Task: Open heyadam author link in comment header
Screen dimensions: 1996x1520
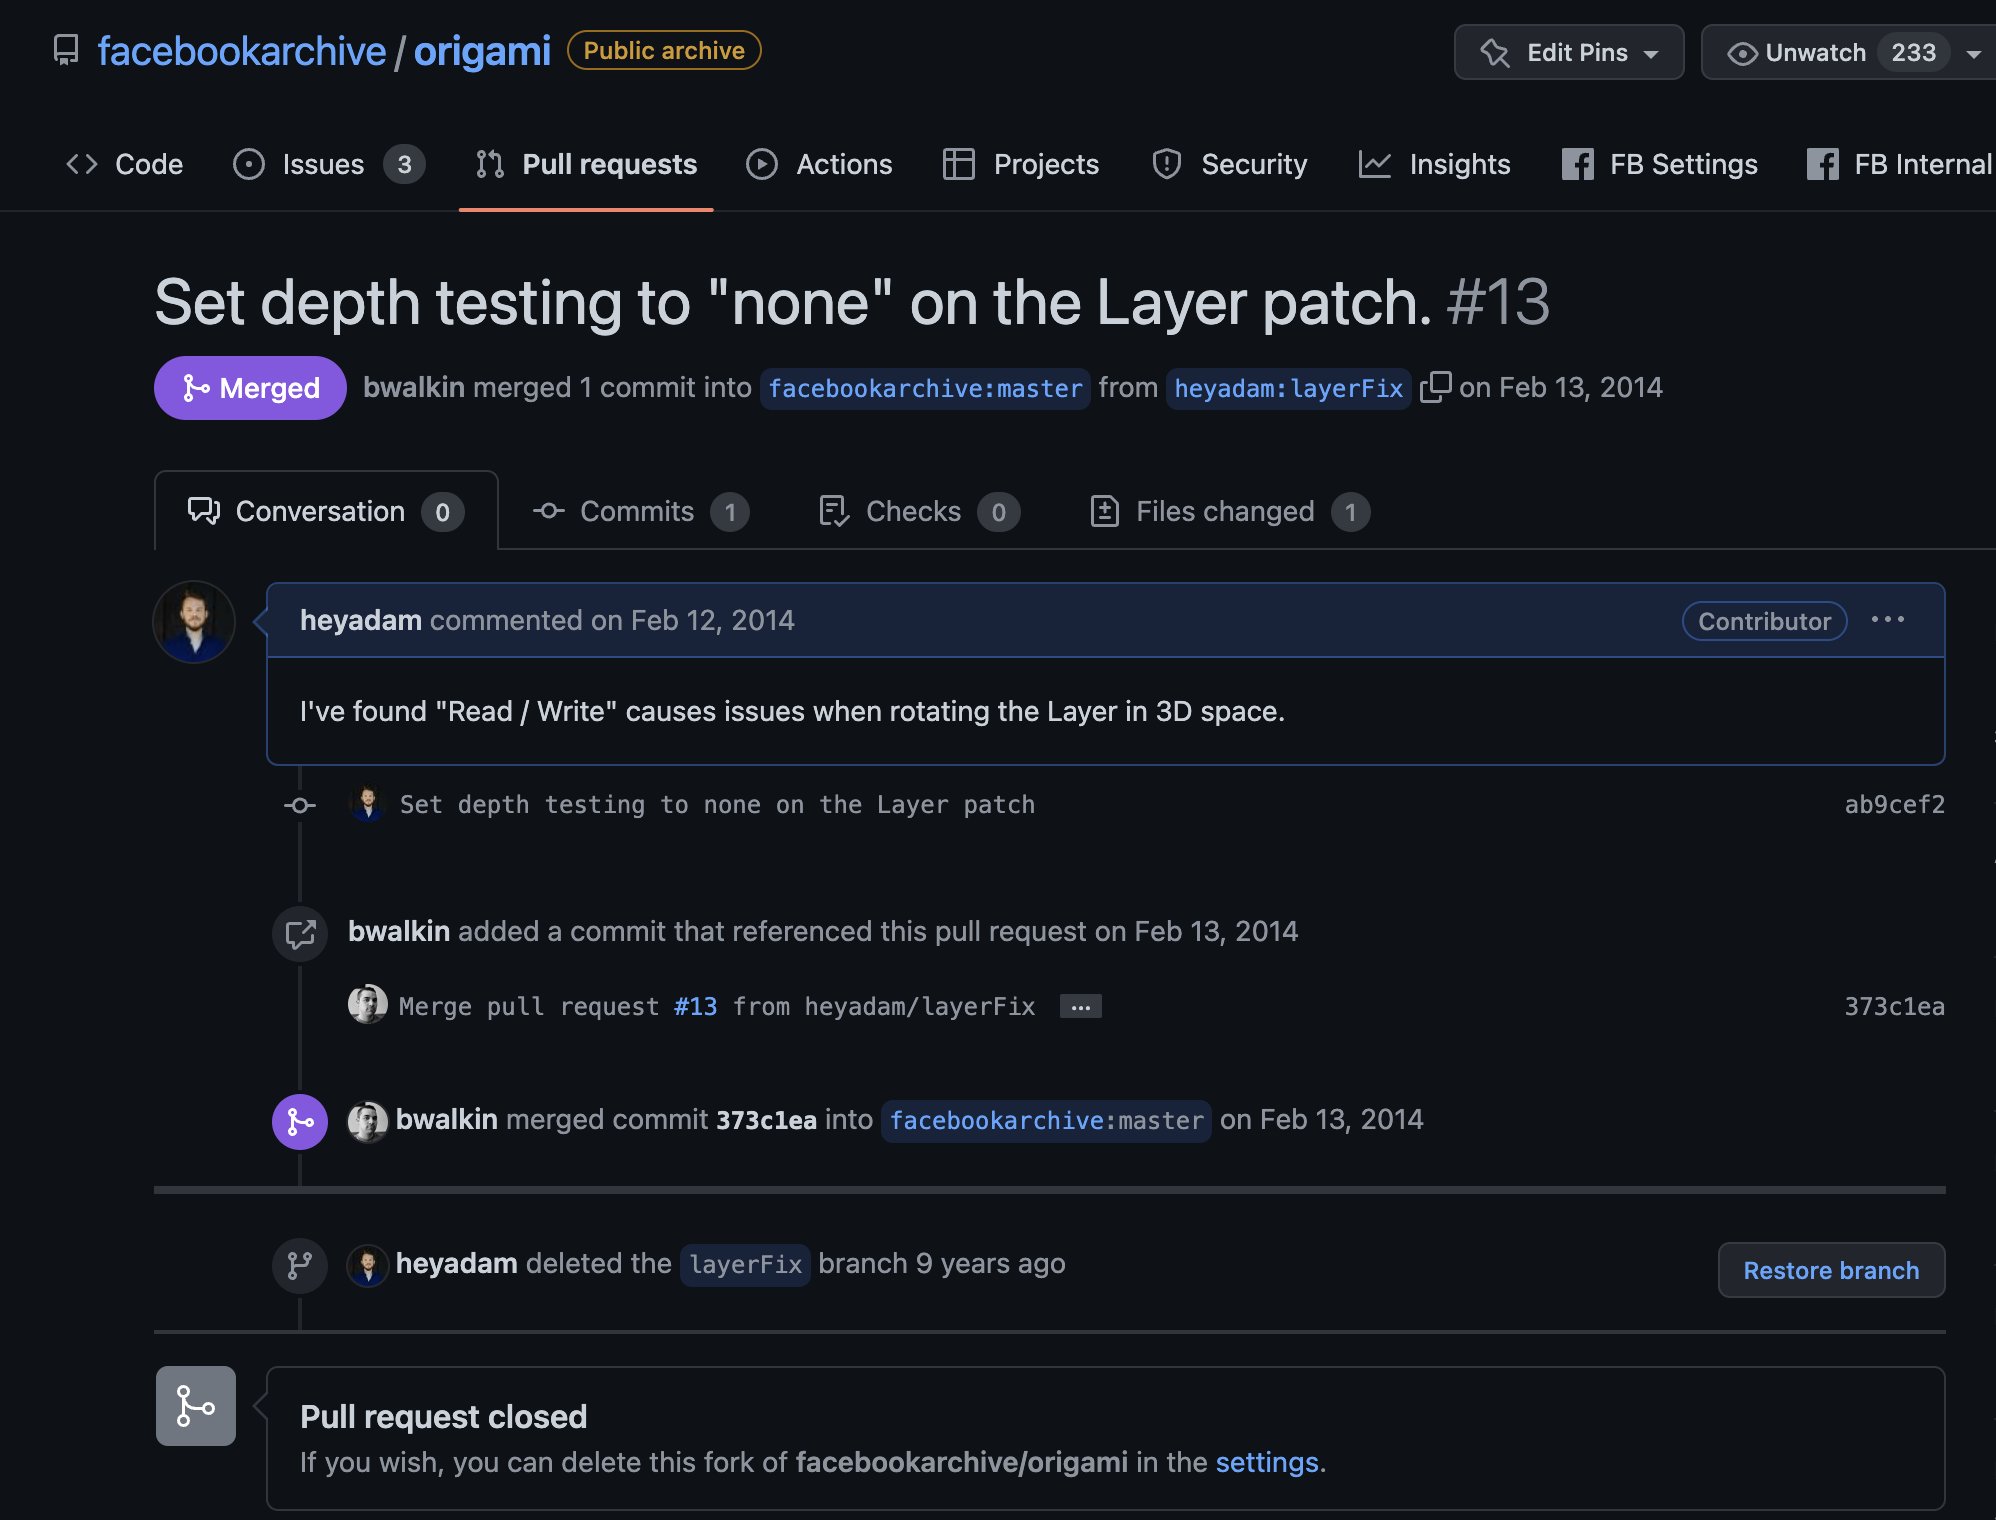Action: pos(361,620)
